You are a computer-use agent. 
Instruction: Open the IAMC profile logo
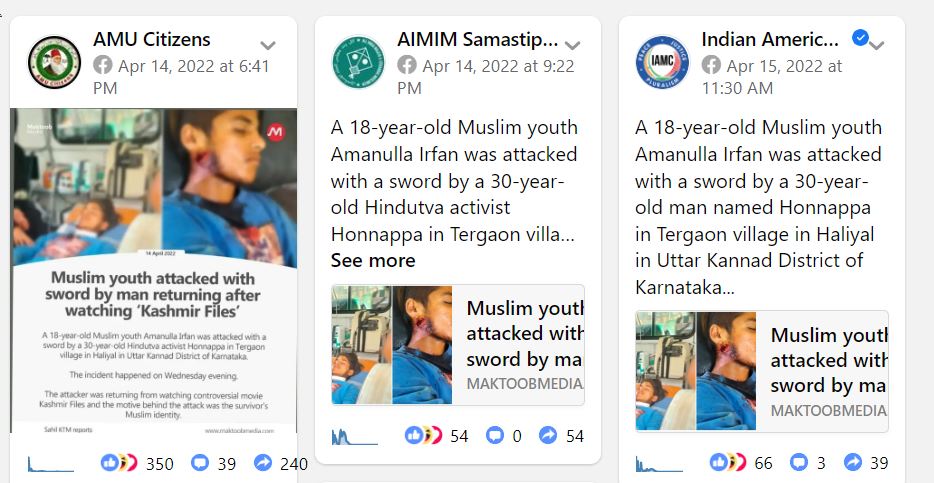pyautogui.click(x=663, y=63)
